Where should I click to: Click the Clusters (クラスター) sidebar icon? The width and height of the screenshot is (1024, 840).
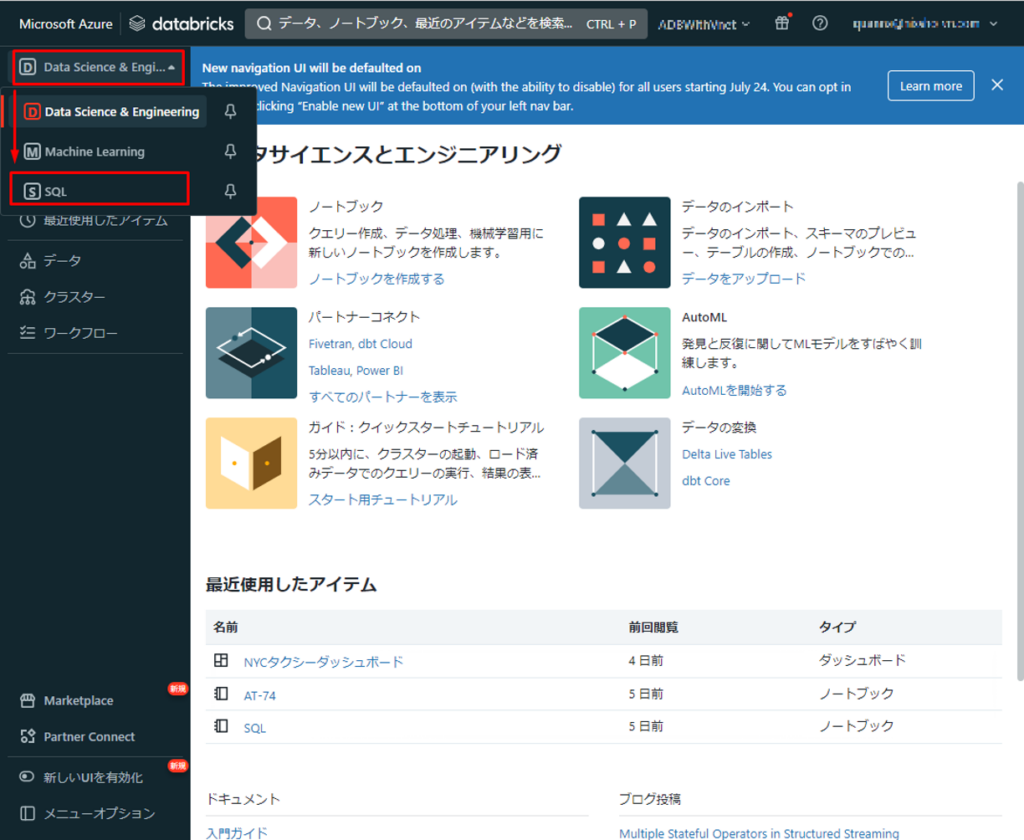tap(28, 297)
